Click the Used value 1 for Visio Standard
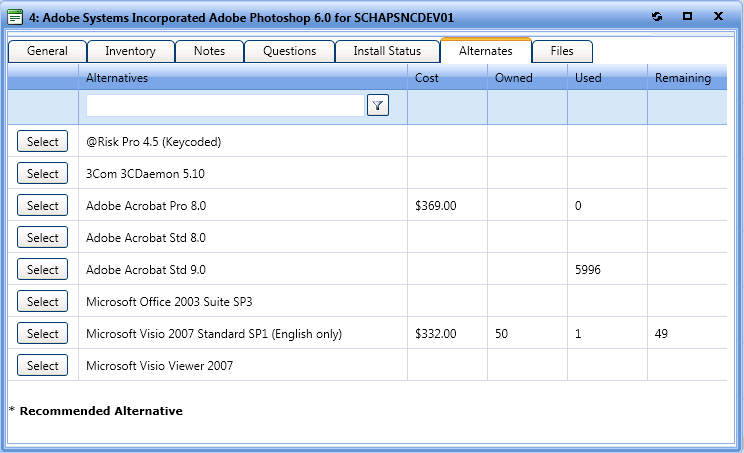 [x=578, y=333]
